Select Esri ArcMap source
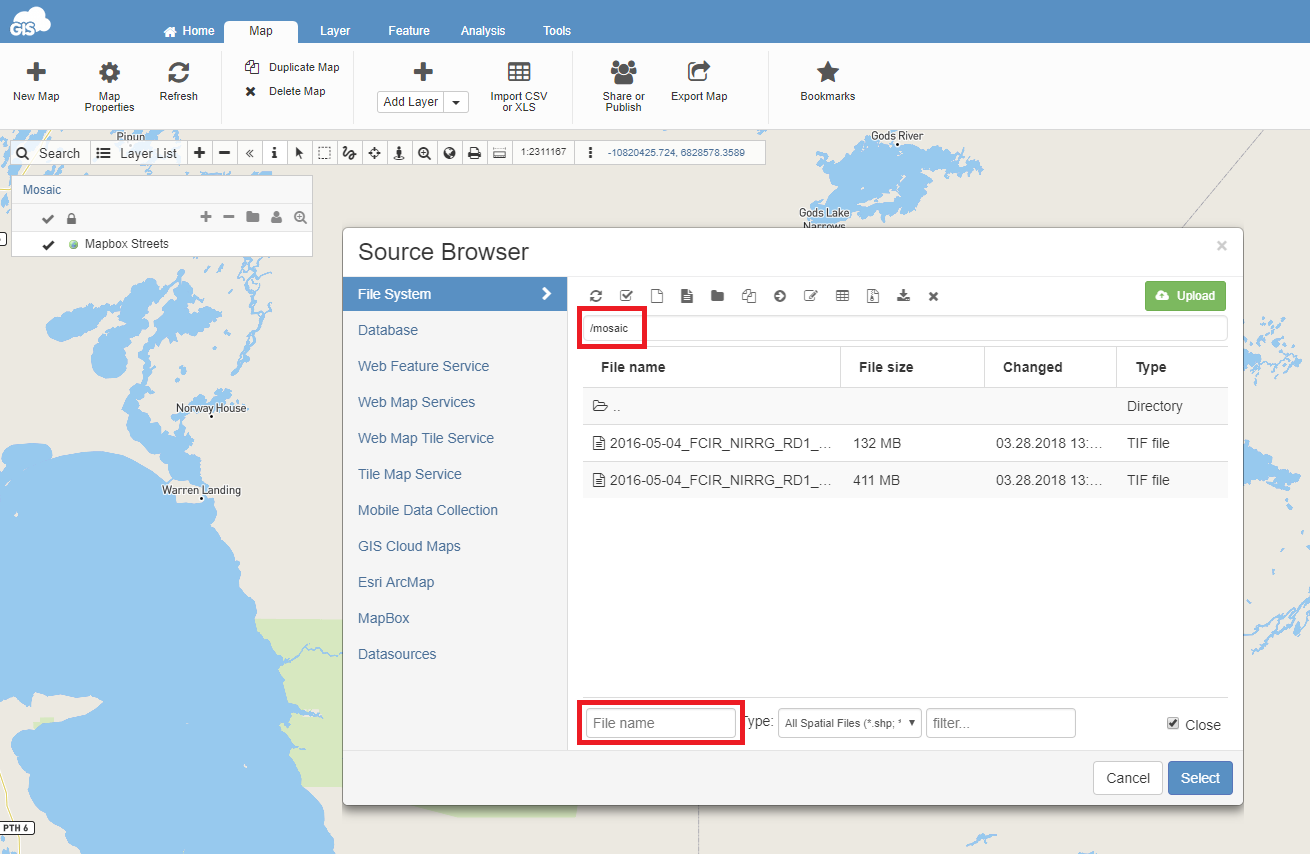1310x854 pixels. point(396,582)
